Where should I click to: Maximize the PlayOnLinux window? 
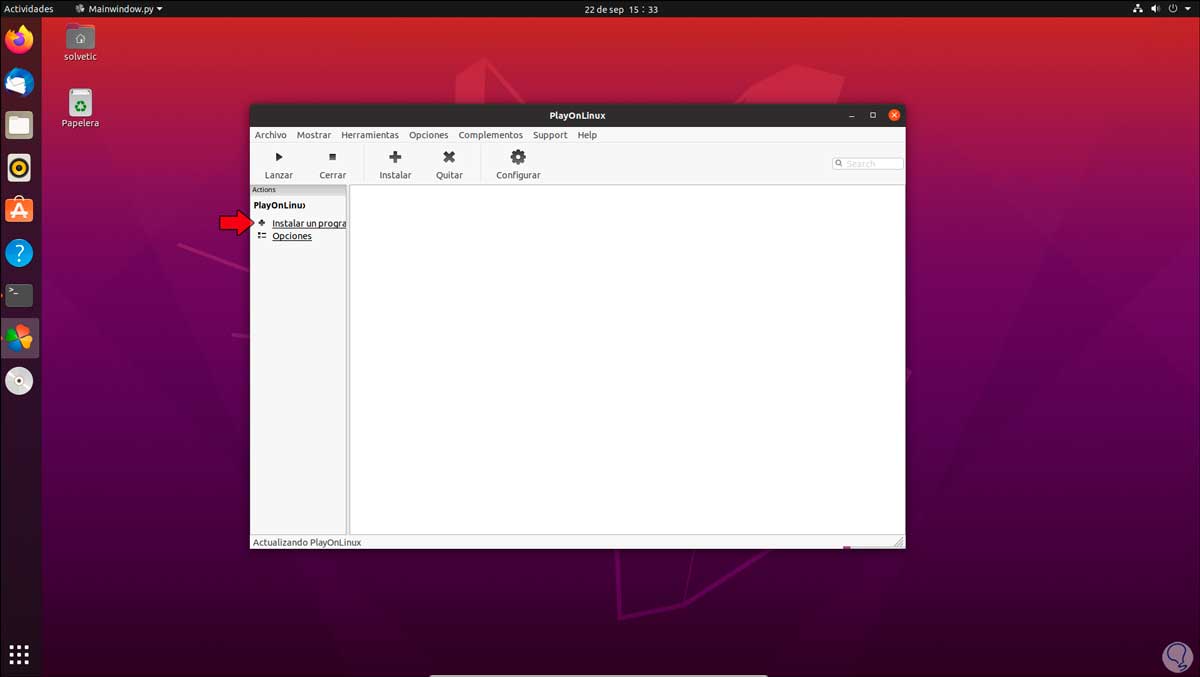click(x=872, y=115)
